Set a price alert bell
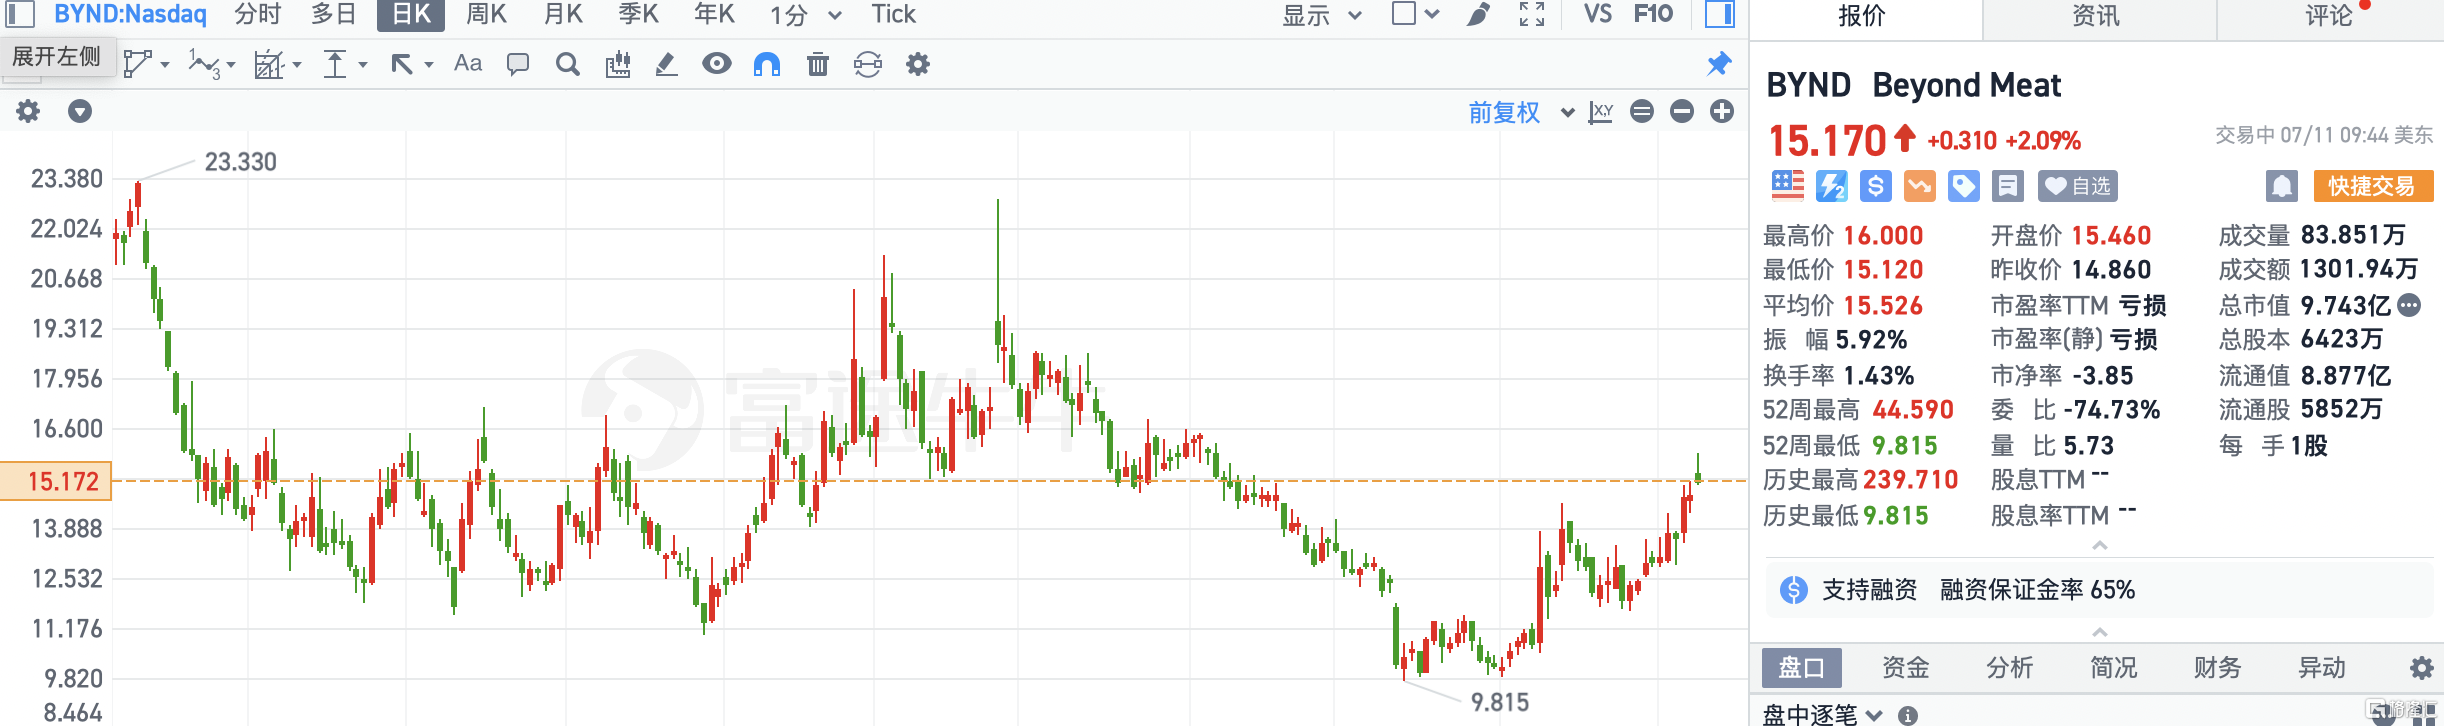The width and height of the screenshot is (2444, 726). (2281, 186)
